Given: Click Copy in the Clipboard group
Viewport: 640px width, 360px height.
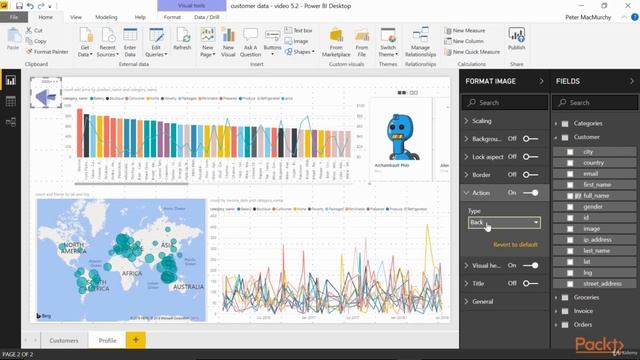Looking at the screenshot, I should (x=36, y=41).
